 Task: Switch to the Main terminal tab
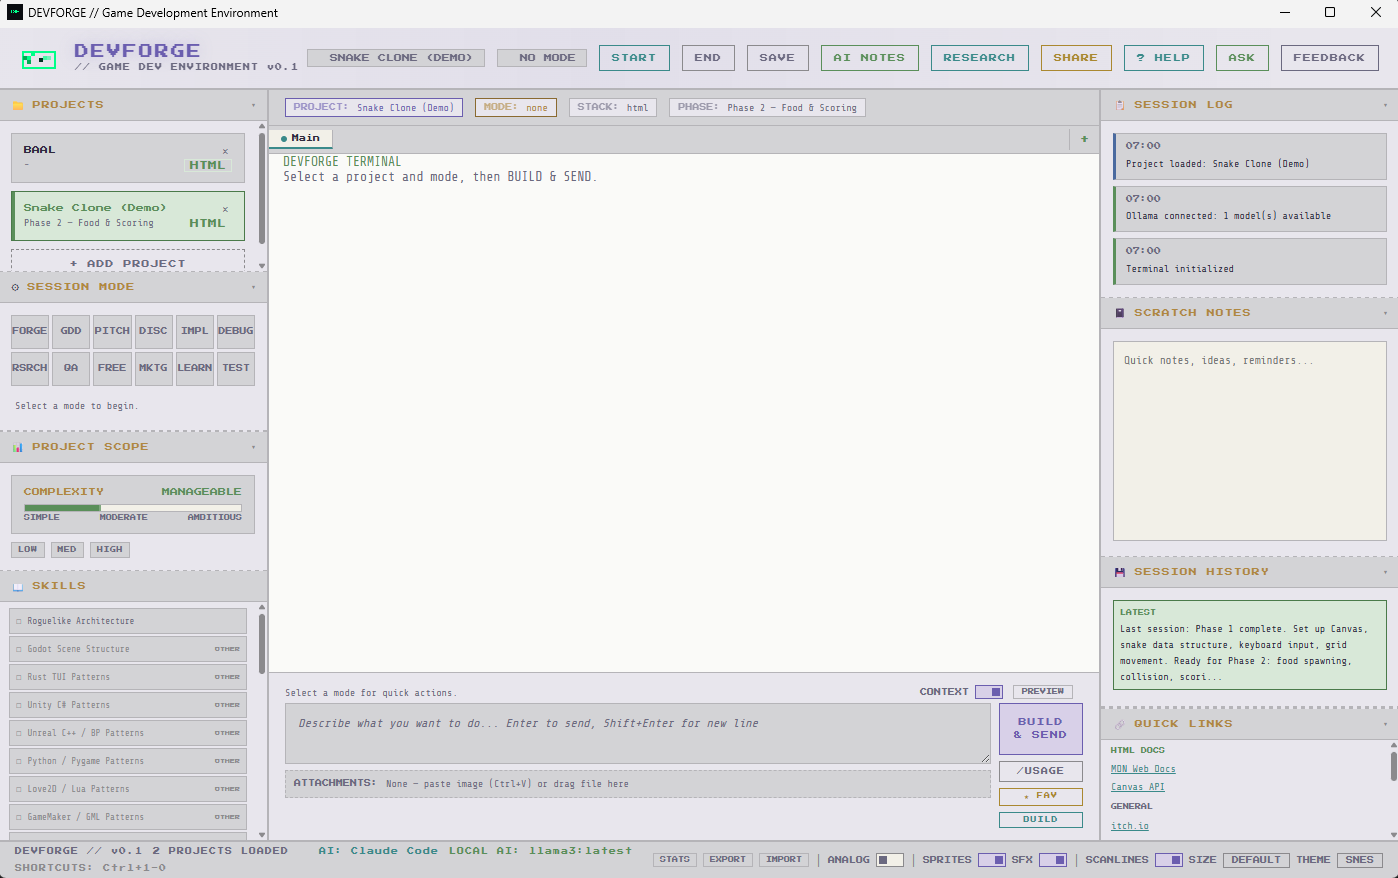(300, 138)
